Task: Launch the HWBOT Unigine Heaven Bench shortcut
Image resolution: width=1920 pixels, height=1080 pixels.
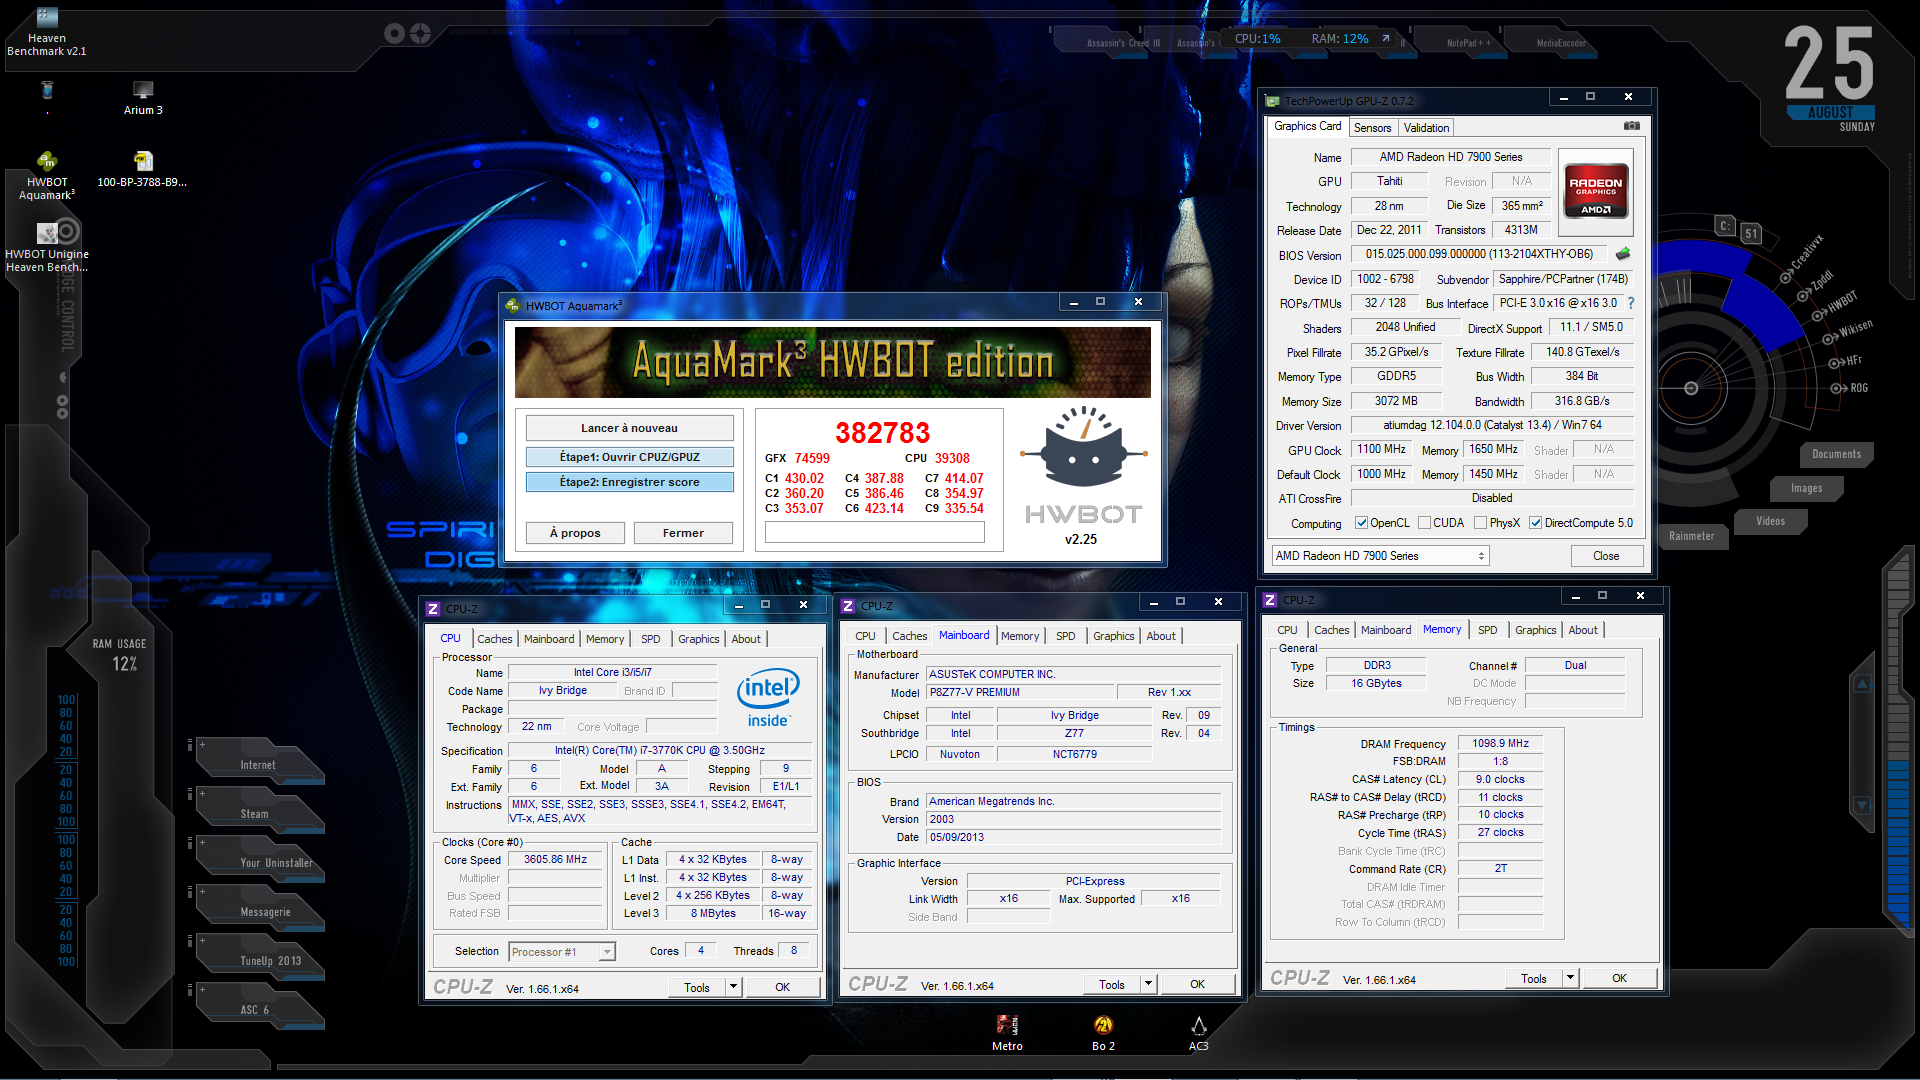Action: pyautogui.click(x=47, y=247)
